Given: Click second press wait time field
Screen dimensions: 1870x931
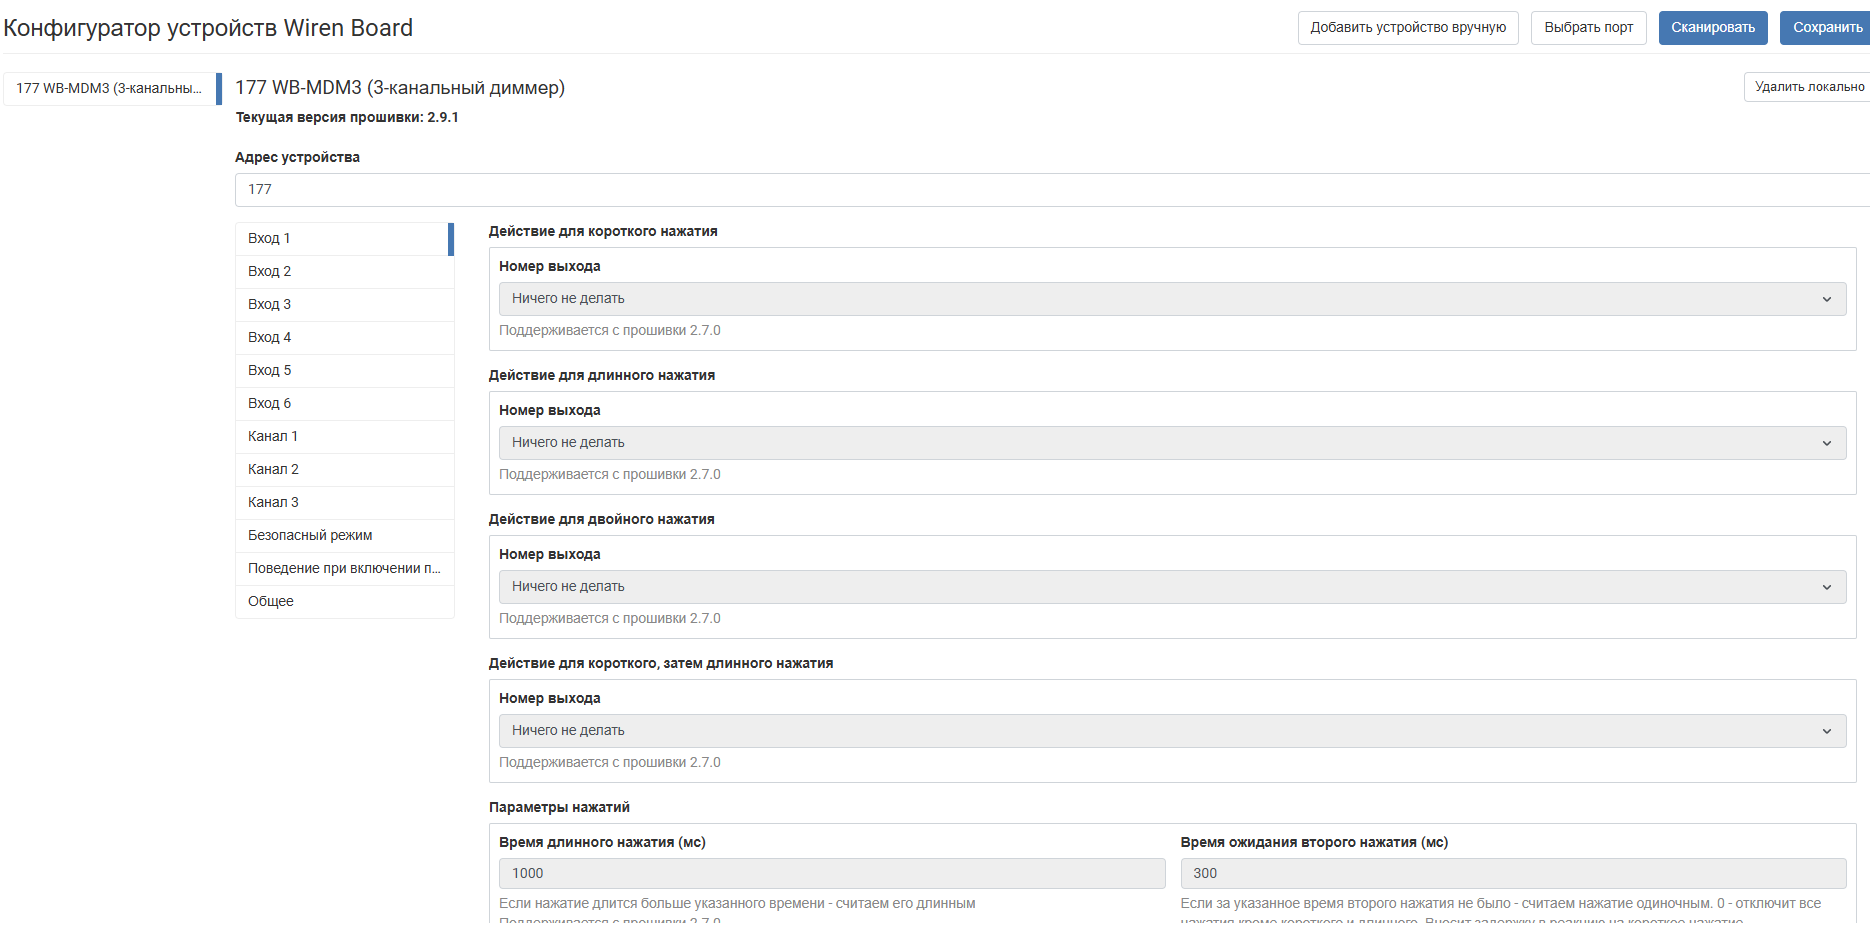Looking at the screenshot, I should (x=1512, y=874).
